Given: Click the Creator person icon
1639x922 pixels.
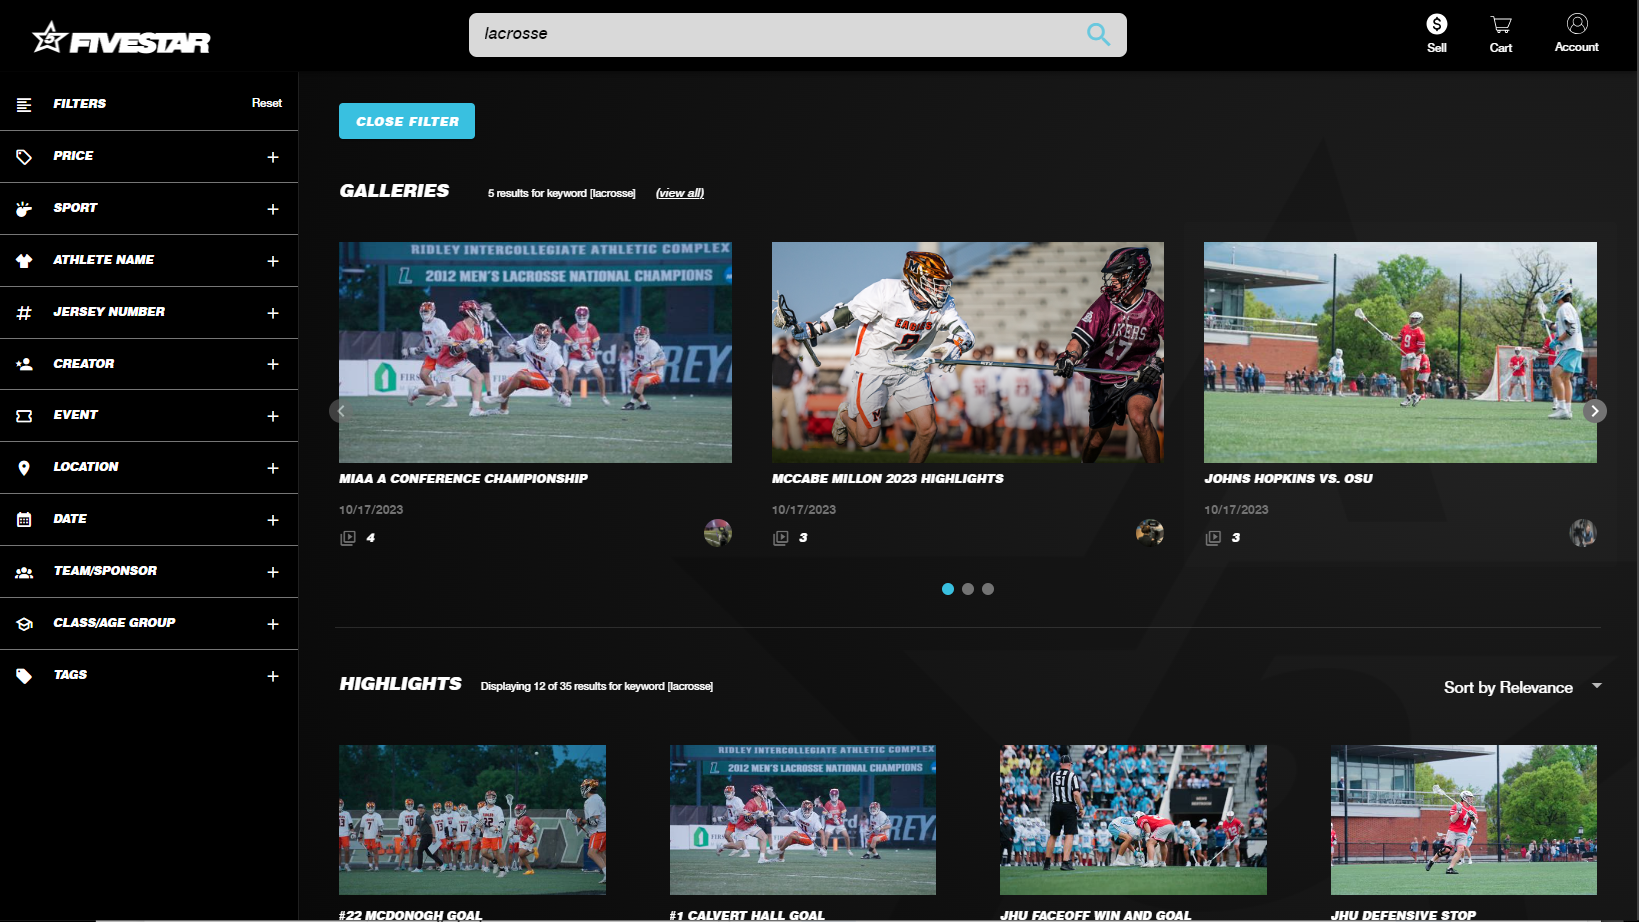Looking at the screenshot, I should pyautogui.click(x=24, y=364).
